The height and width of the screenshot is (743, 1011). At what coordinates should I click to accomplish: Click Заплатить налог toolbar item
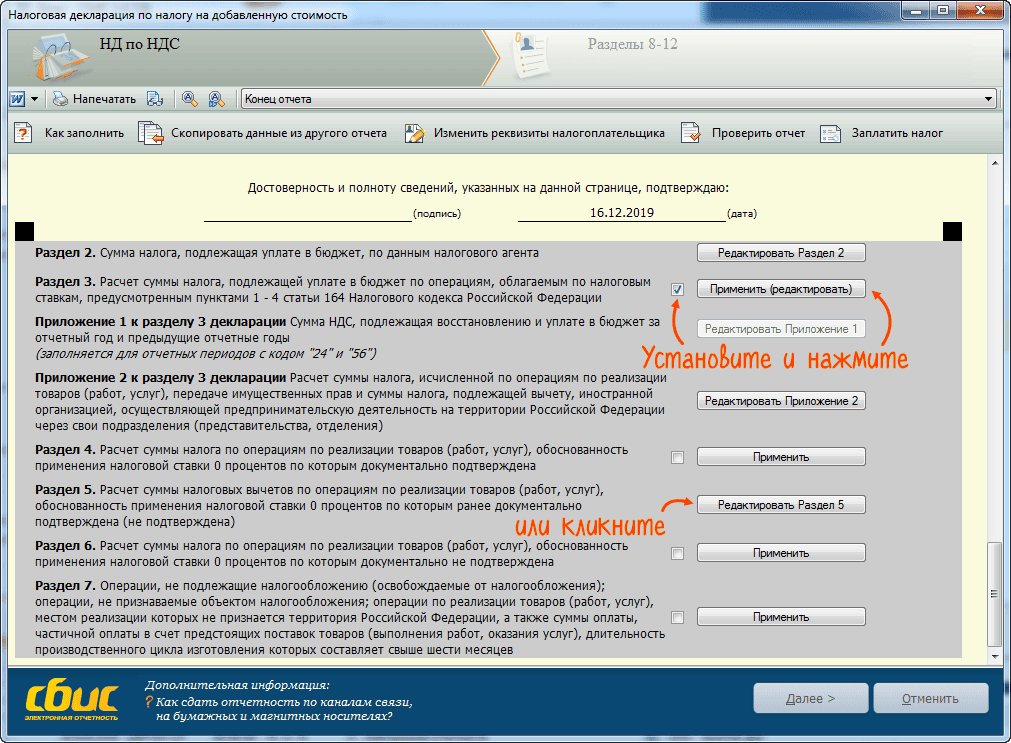coord(881,133)
